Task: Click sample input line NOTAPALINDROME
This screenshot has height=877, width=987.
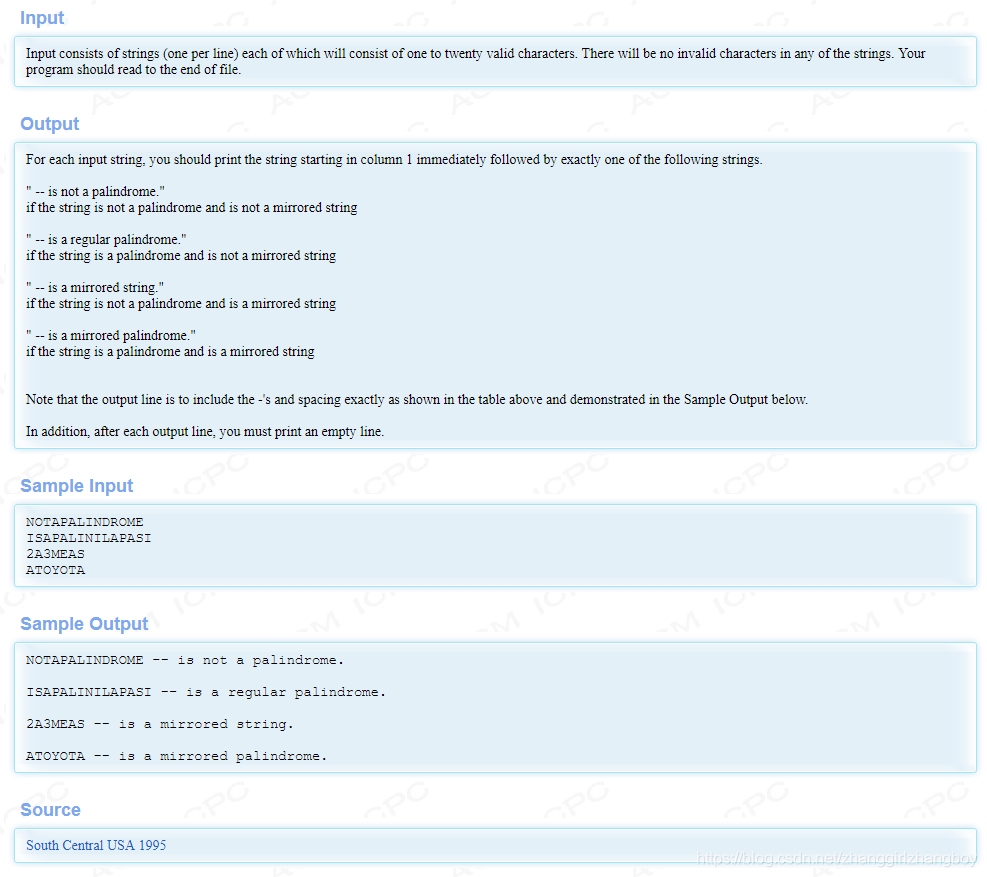Action: (x=84, y=522)
